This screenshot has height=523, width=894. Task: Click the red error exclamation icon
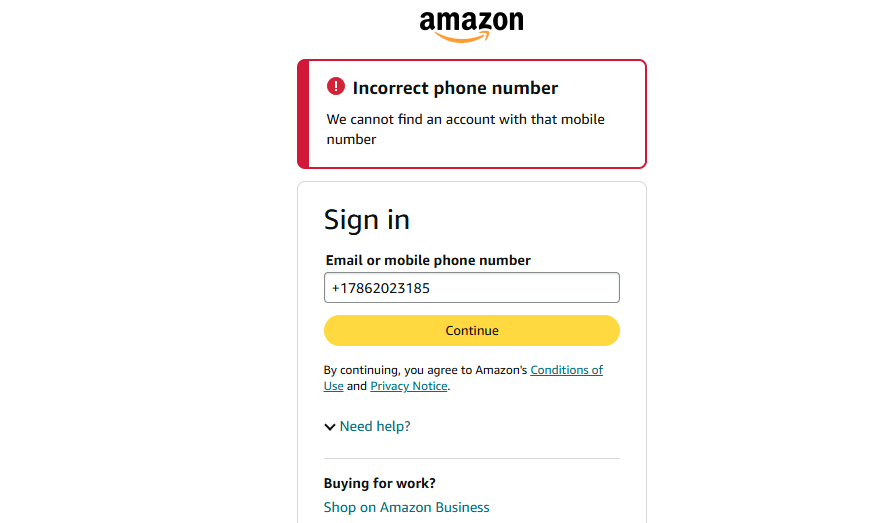point(336,87)
